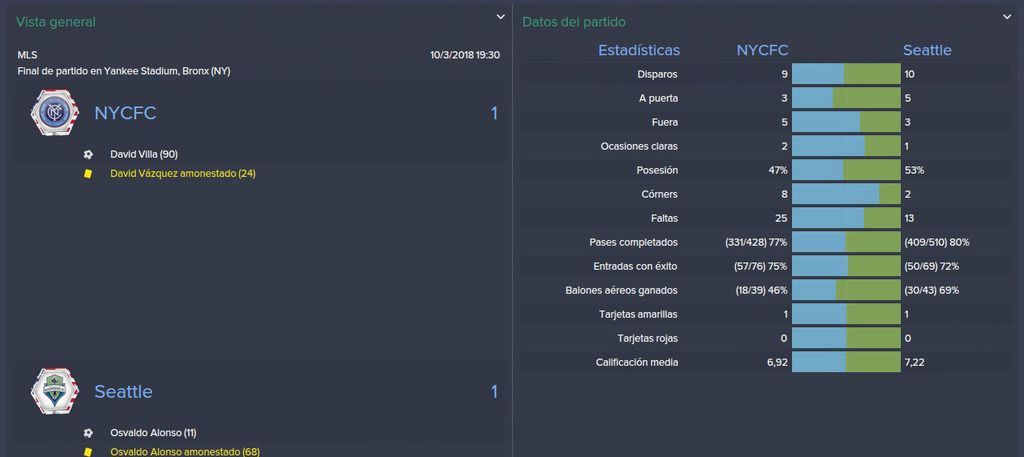Open the Vista general panel title
Image resolution: width=1024 pixels, height=457 pixels.
(56, 22)
